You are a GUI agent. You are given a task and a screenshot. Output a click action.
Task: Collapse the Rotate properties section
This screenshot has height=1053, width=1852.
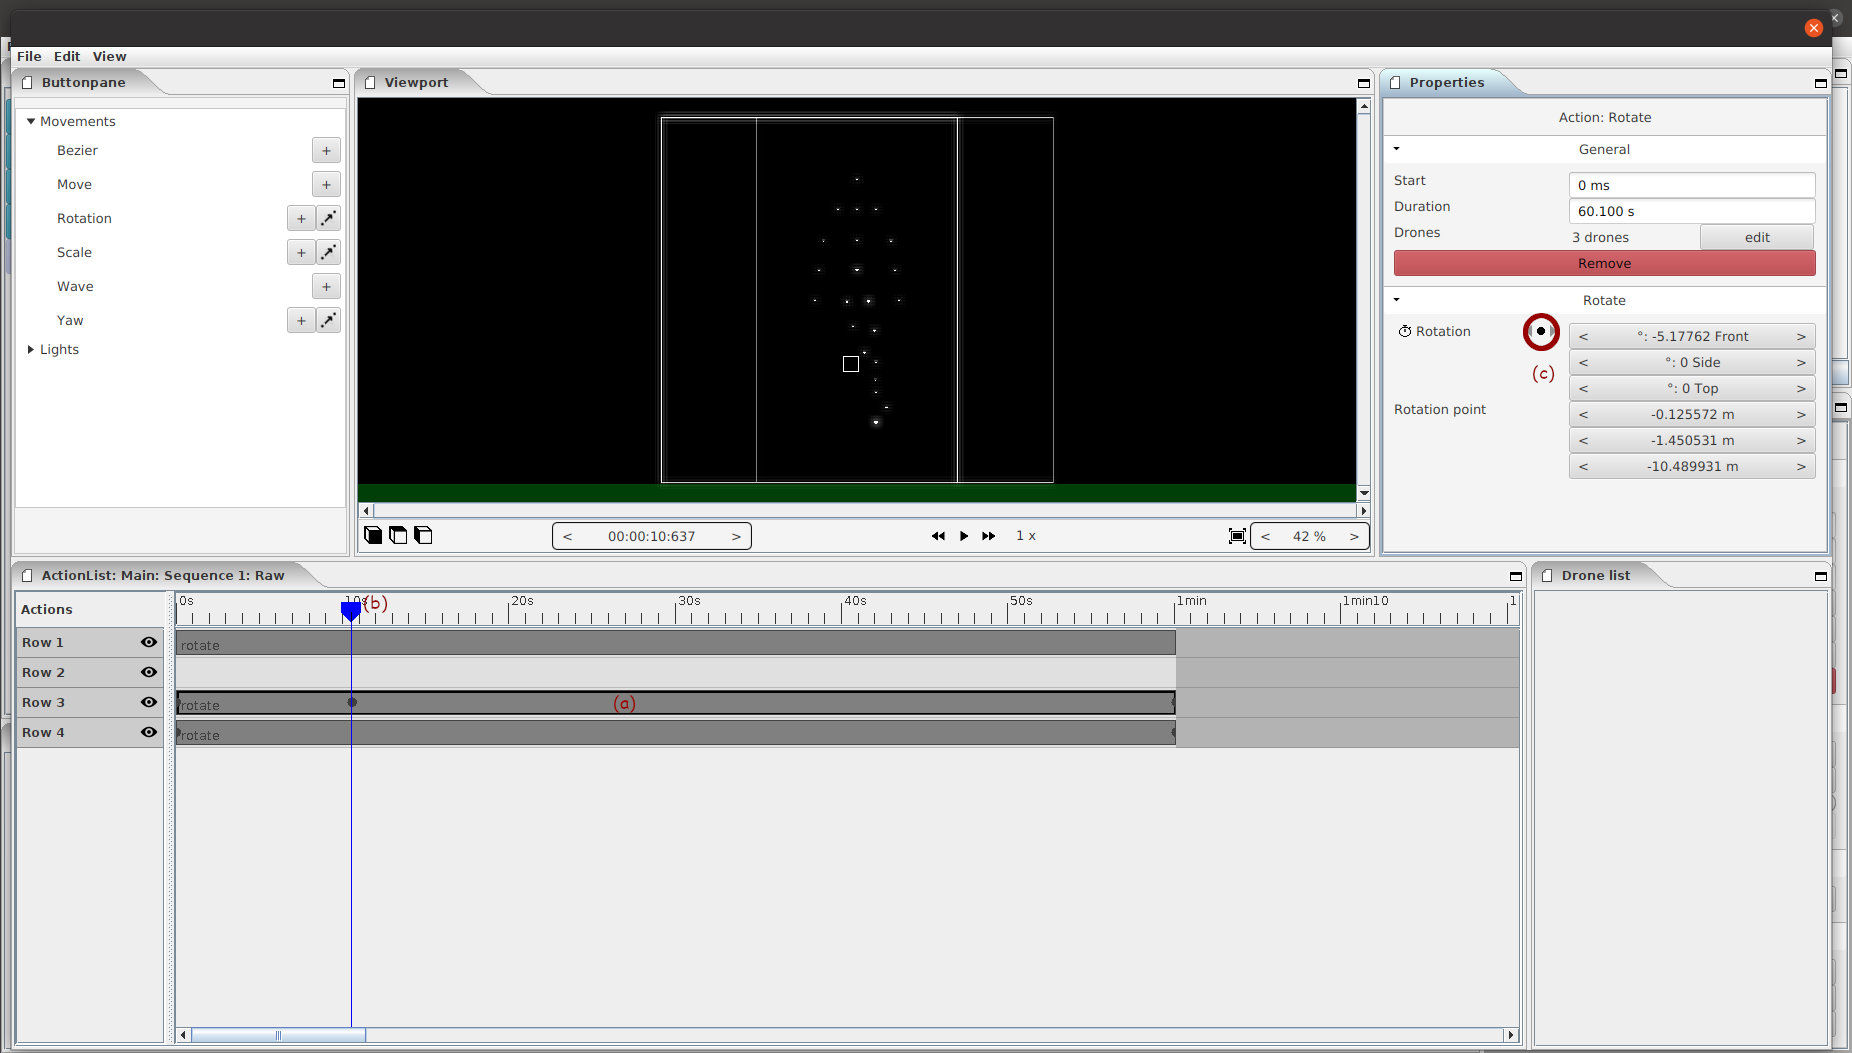[1397, 300]
